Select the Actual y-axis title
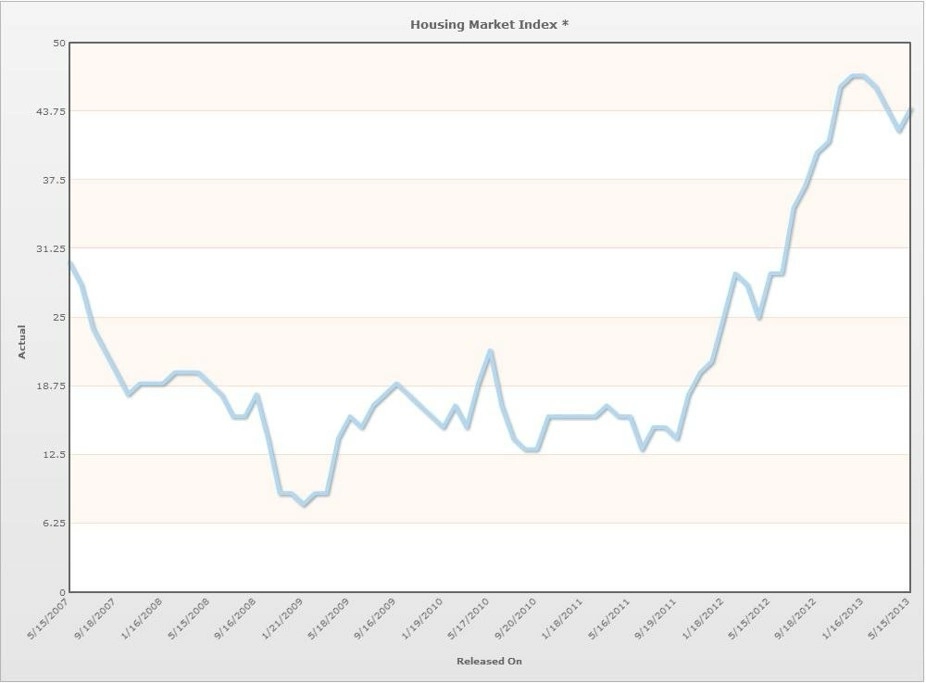Image resolution: width=926 pixels, height=683 pixels. coord(22,342)
